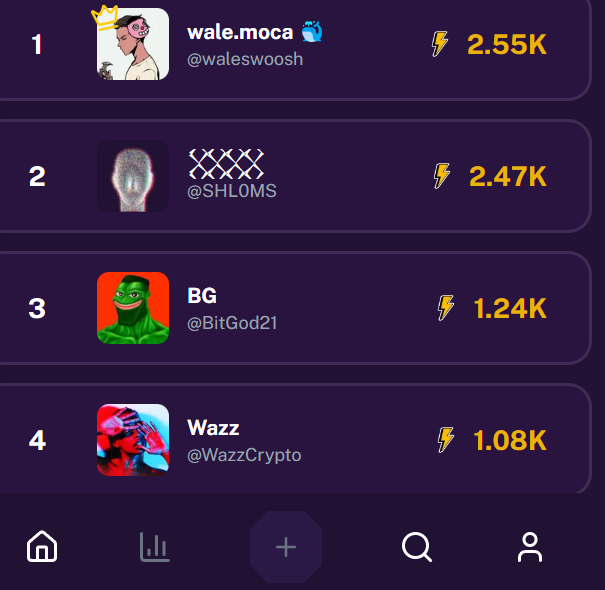Open @SHL0MS glitchy head avatar
The width and height of the screenshot is (605, 590).
tap(133, 176)
